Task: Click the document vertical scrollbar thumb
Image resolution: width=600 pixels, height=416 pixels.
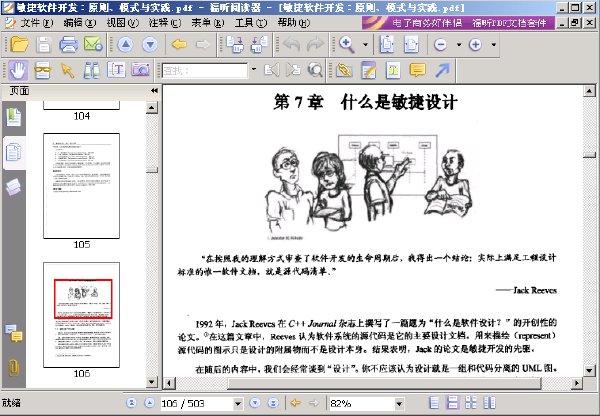Action: point(589,155)
